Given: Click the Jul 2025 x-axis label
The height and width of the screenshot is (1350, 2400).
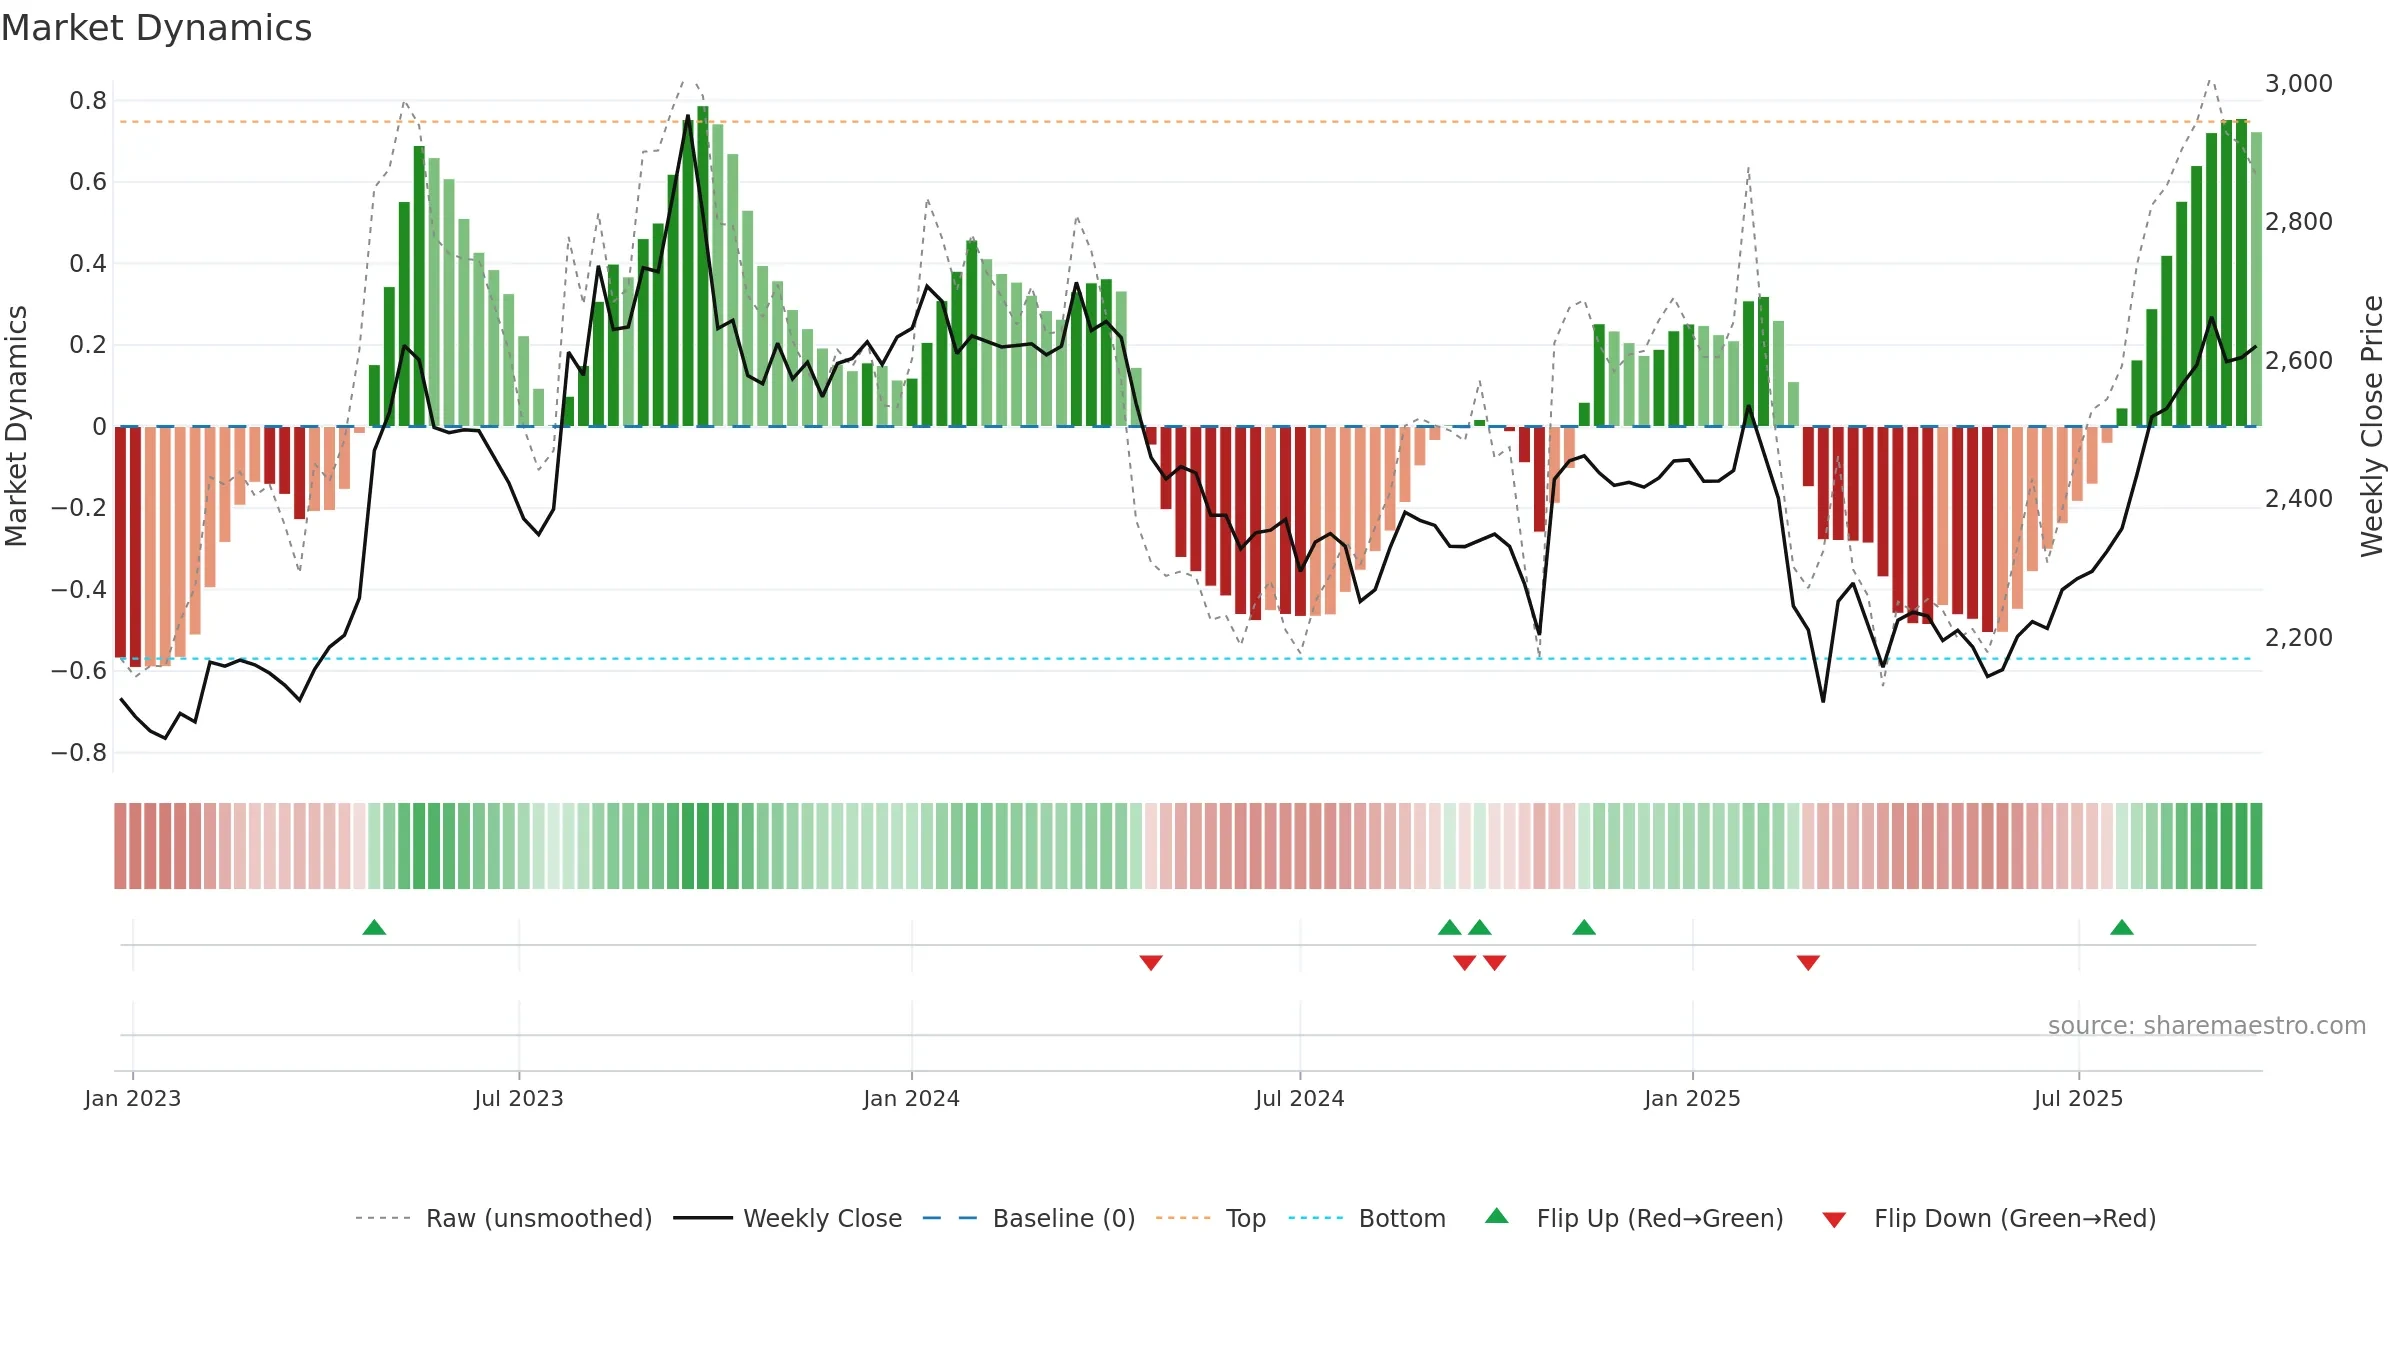Looking at the screenshot, I should 2079,1098.
